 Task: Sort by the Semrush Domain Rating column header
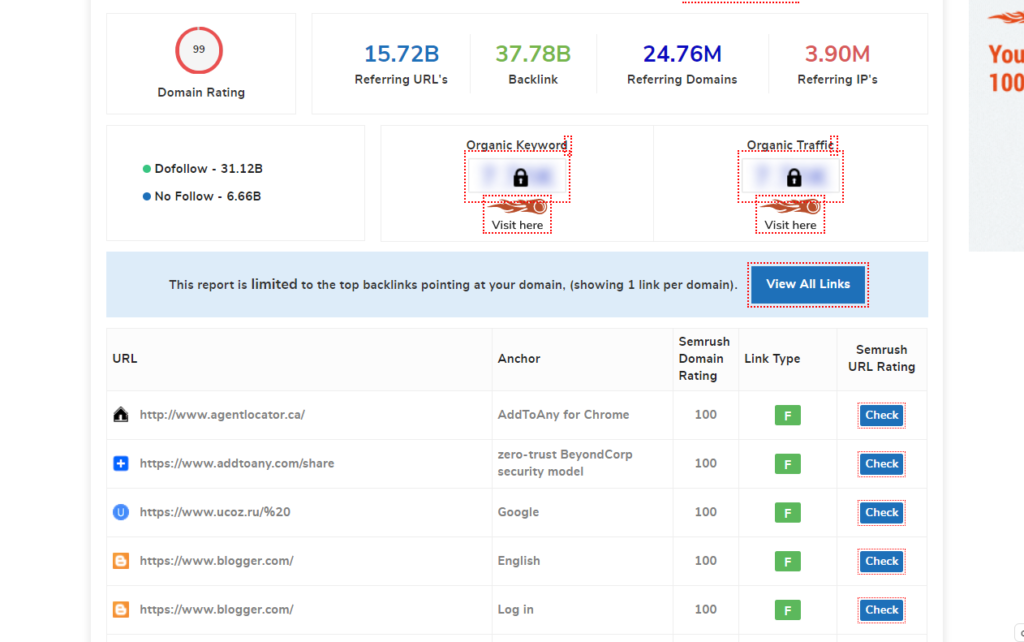pos(704,358)
